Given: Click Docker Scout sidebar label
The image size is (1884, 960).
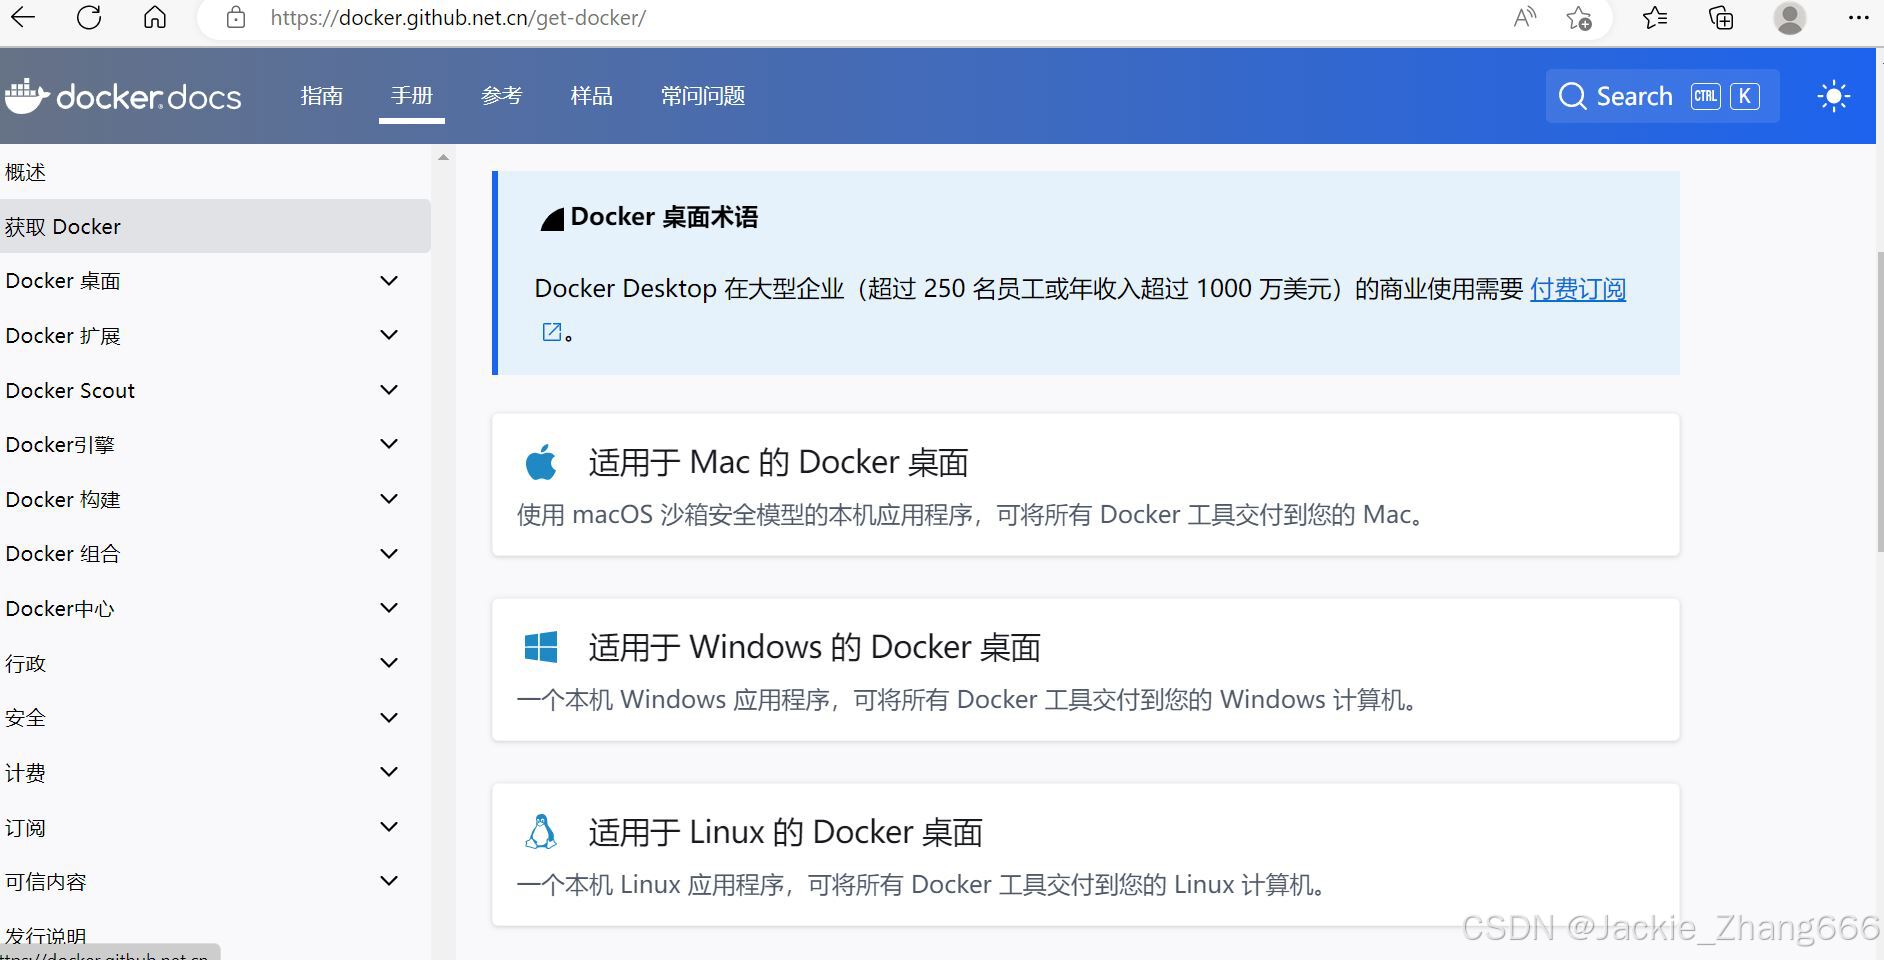Looking at the screenshot, I should [70, 390].
